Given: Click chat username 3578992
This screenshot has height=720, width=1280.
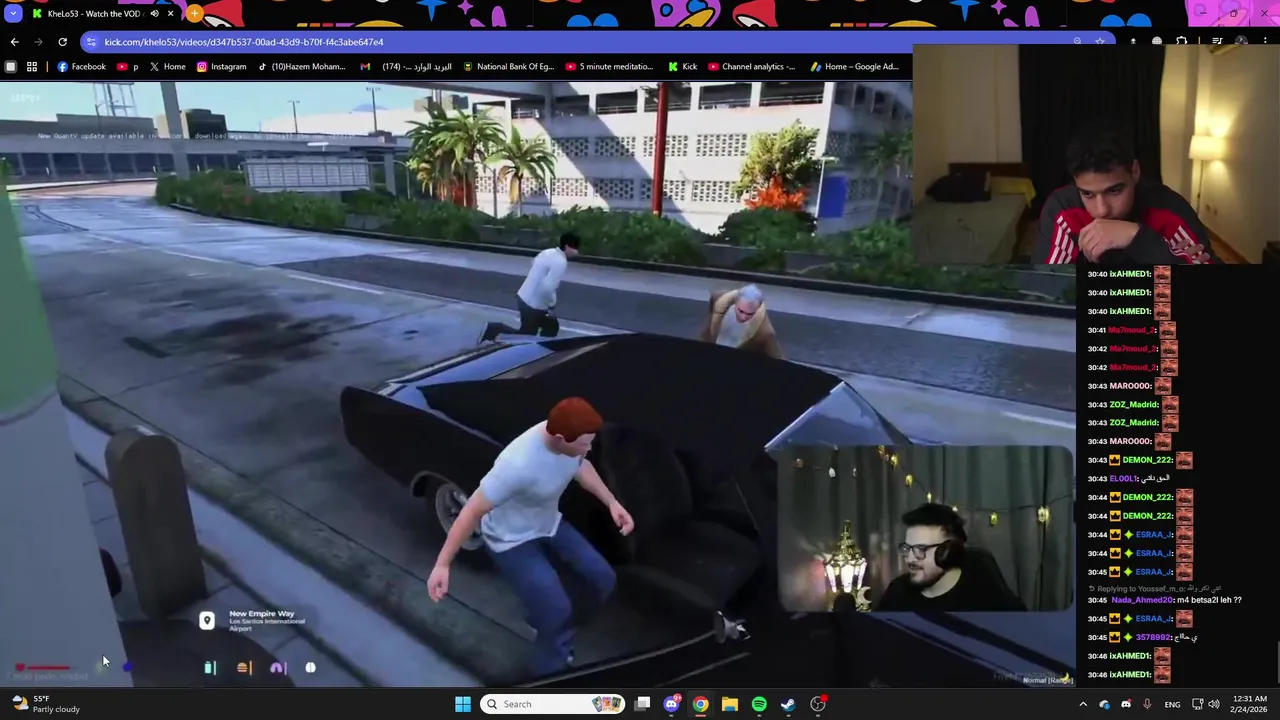Looking at the screenshot, I should (x=1153, y=637).
